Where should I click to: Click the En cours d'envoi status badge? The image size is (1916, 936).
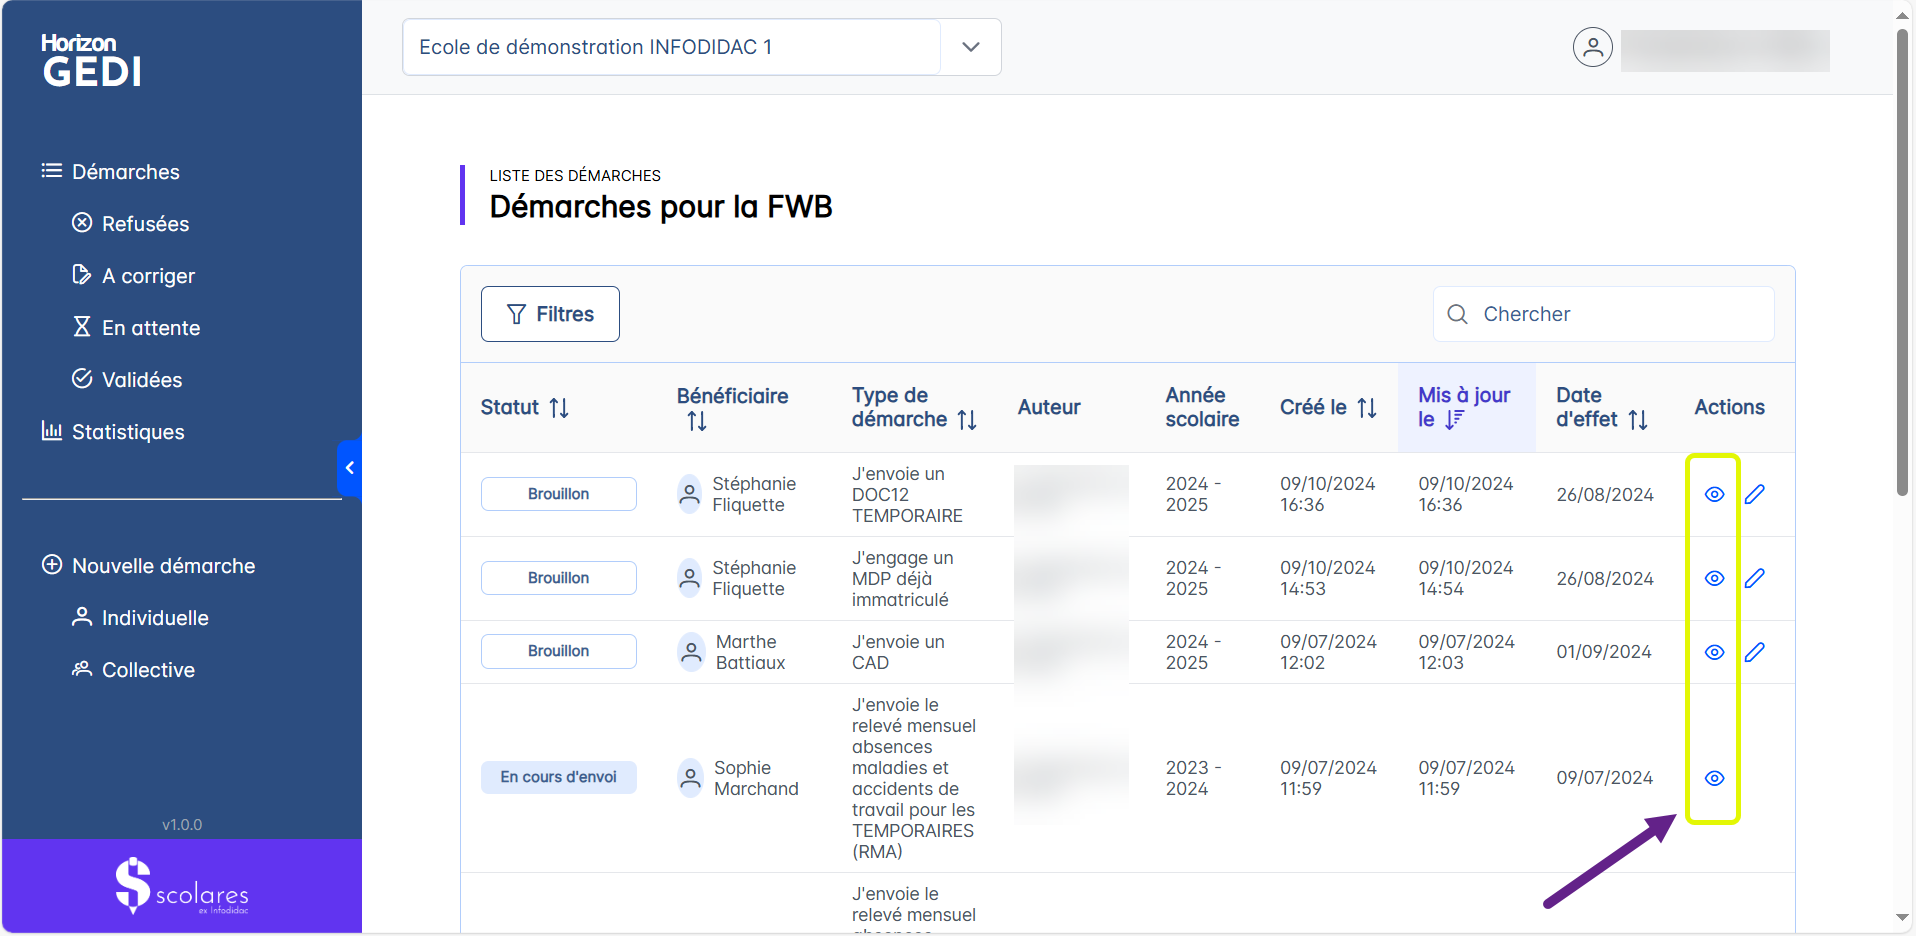tap(559, 777)
